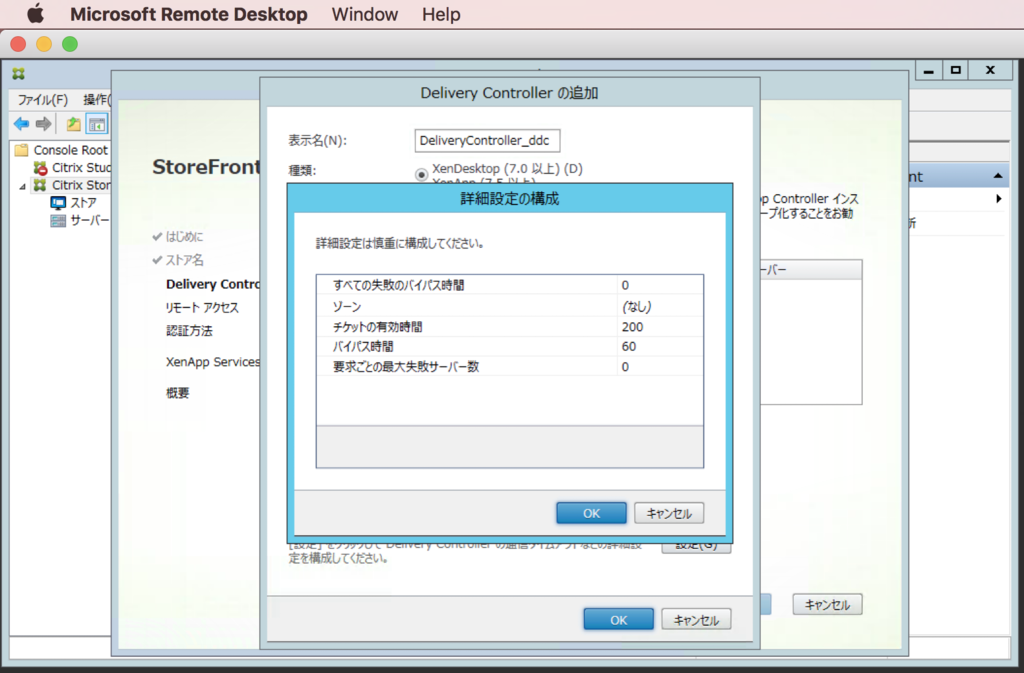Click the 認証方法 wizard step
Screen dimensions: 1024x673
click(189, 331)
